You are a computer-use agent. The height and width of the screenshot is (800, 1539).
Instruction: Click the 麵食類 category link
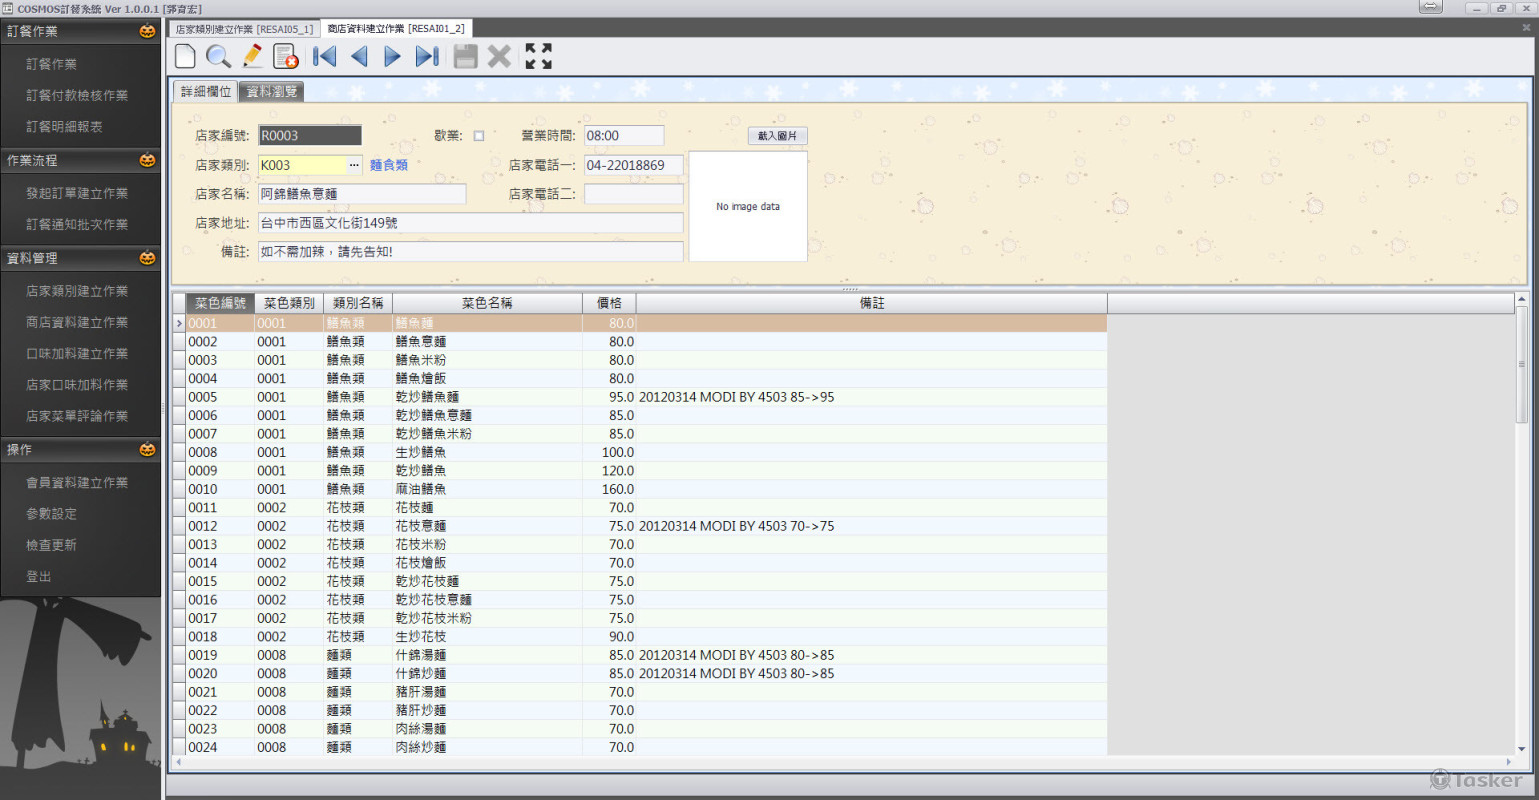click(x=389, y=165)
